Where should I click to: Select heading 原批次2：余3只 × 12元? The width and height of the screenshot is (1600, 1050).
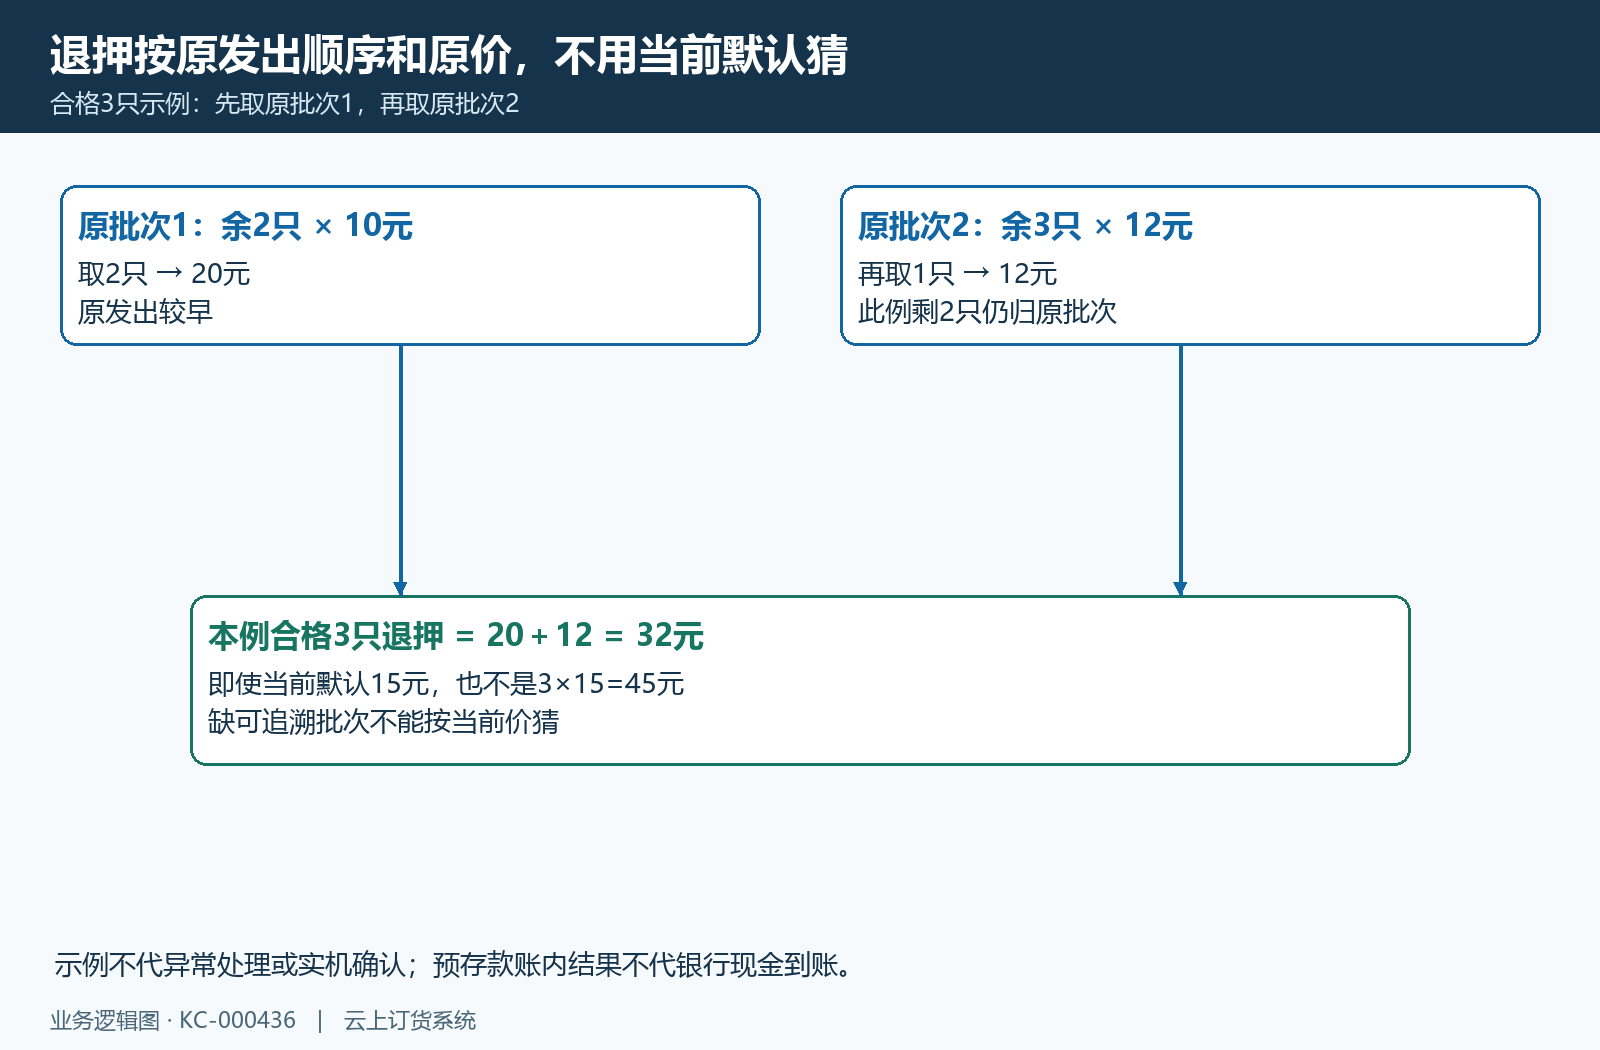pyautogui.click(x=1025, y=226)
